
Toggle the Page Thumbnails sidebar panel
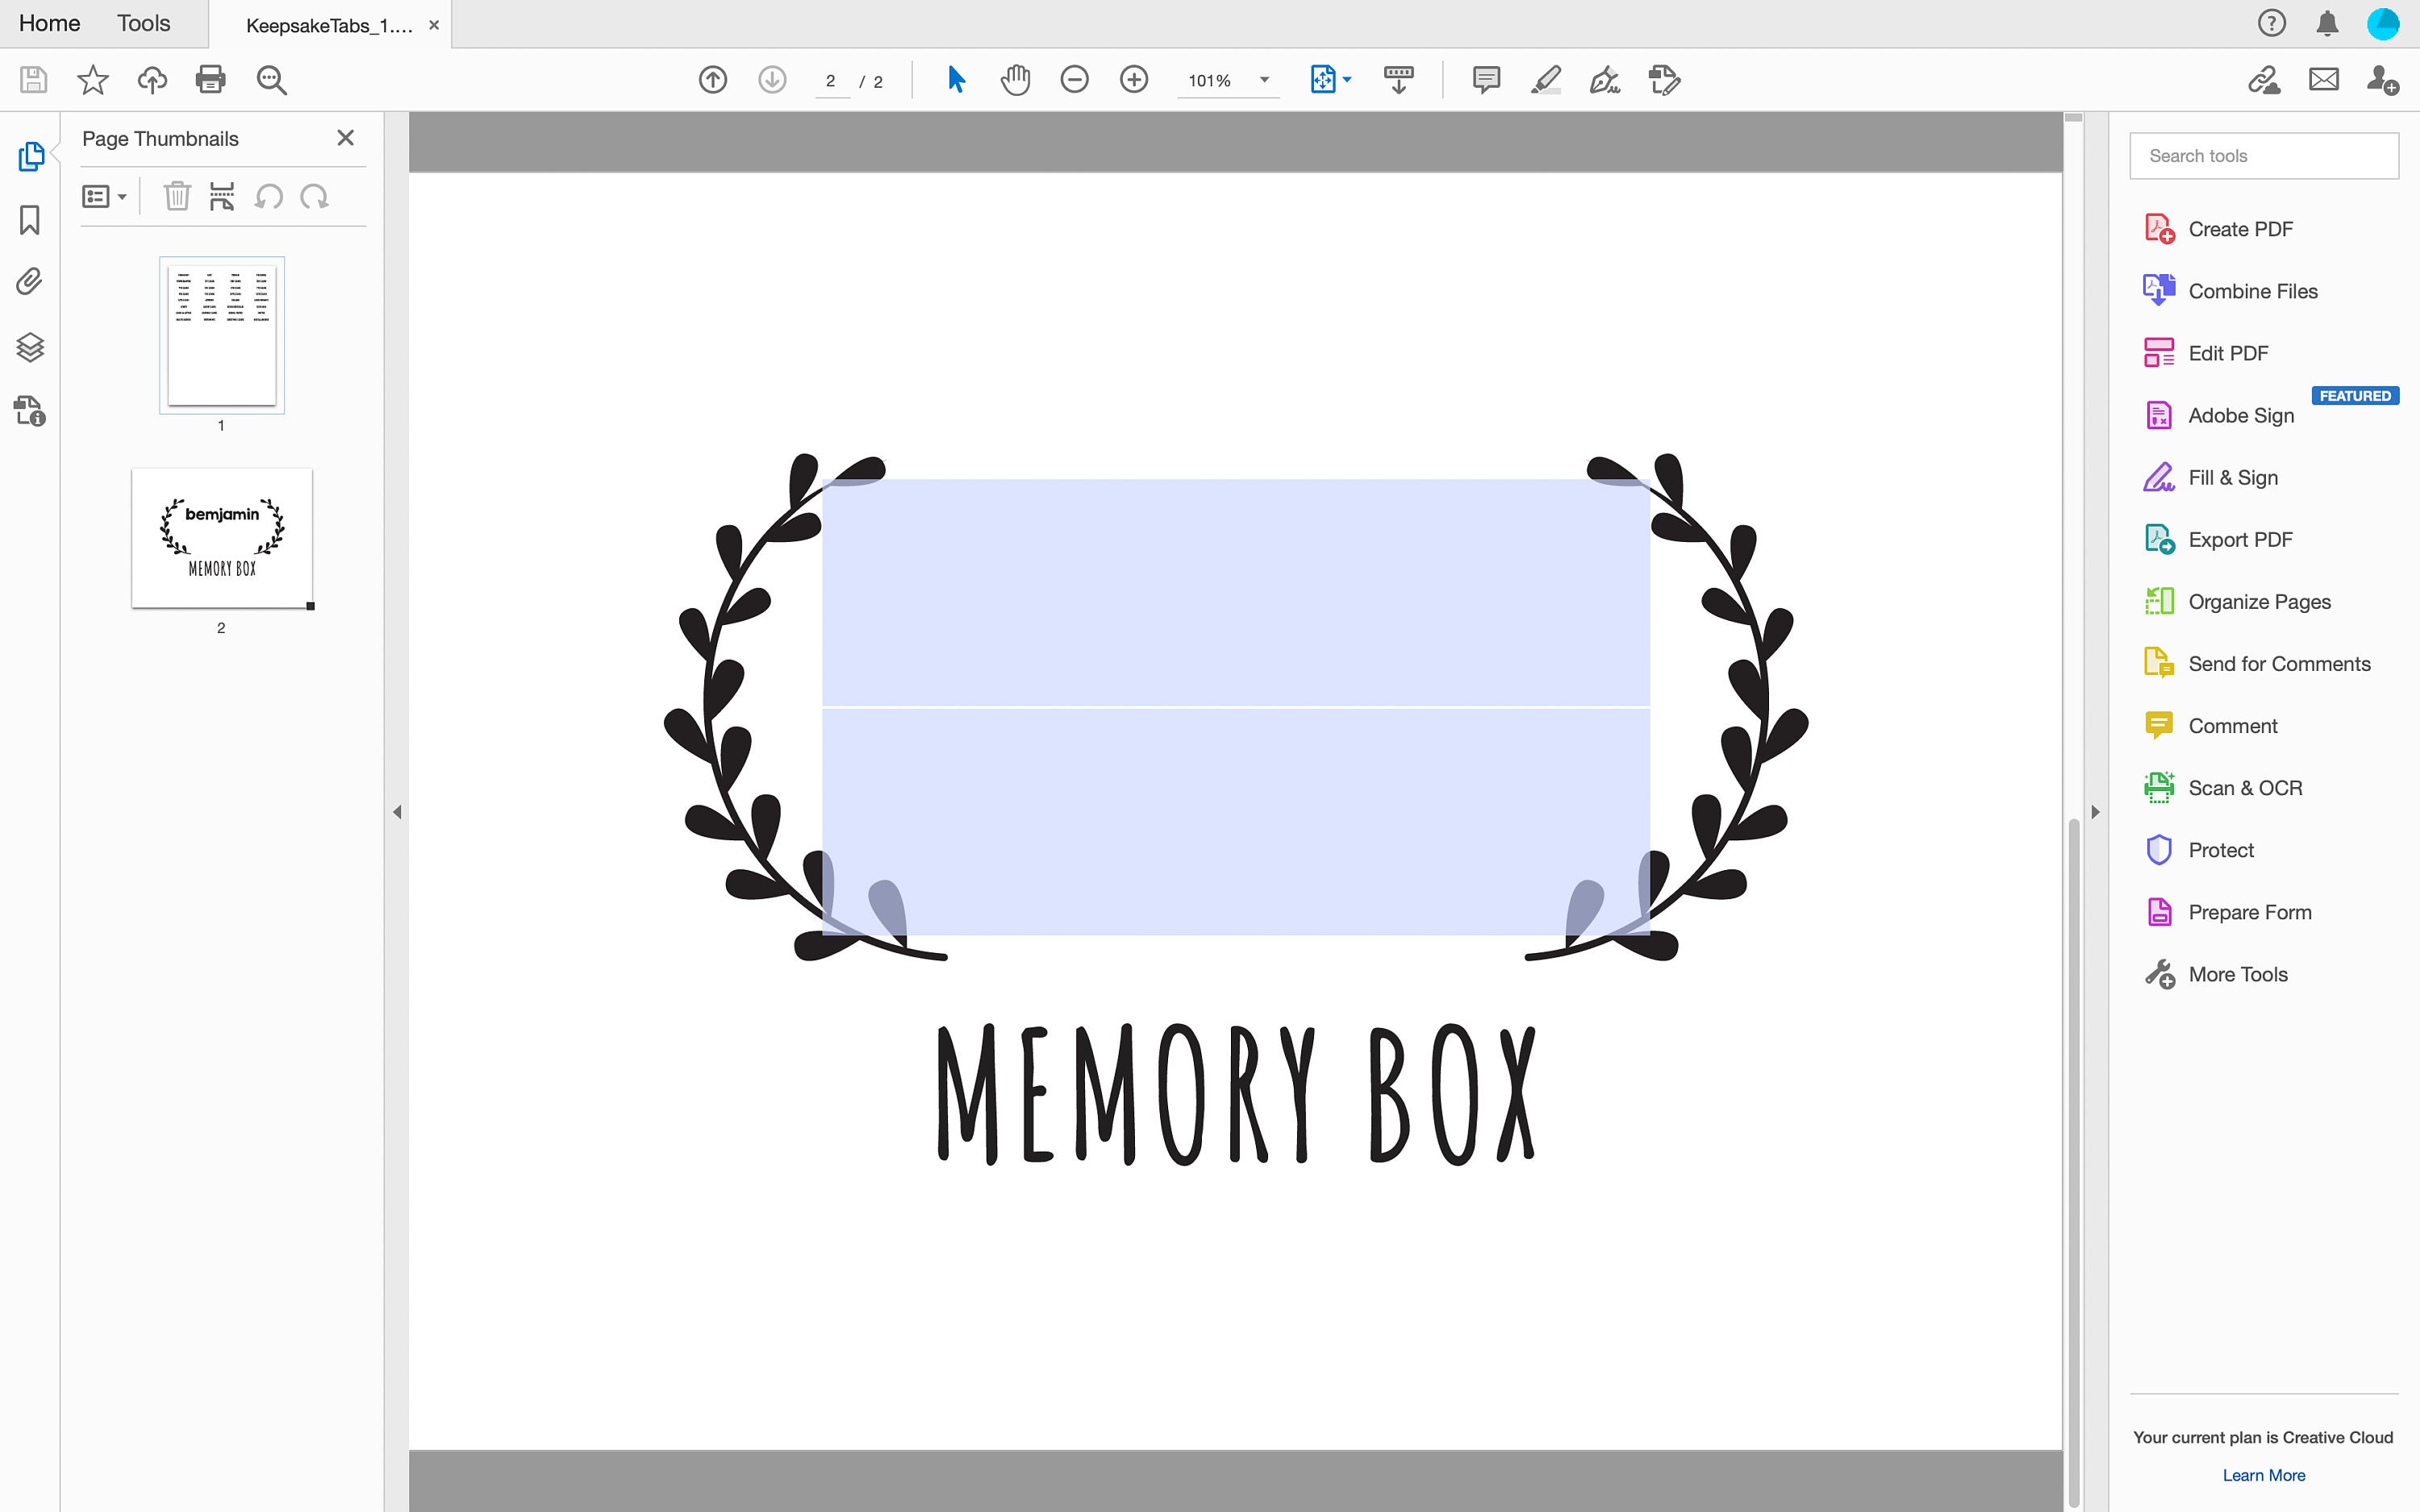coord(30,156)
